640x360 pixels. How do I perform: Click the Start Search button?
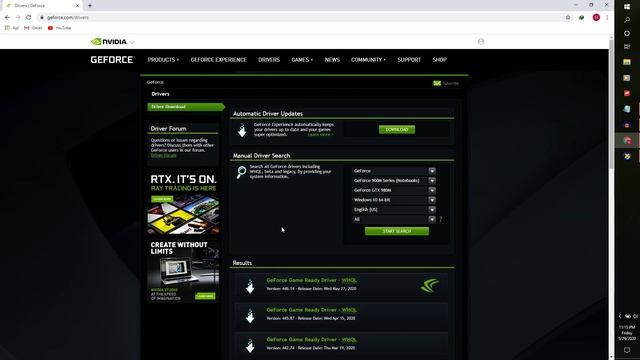tap(397, 231)
